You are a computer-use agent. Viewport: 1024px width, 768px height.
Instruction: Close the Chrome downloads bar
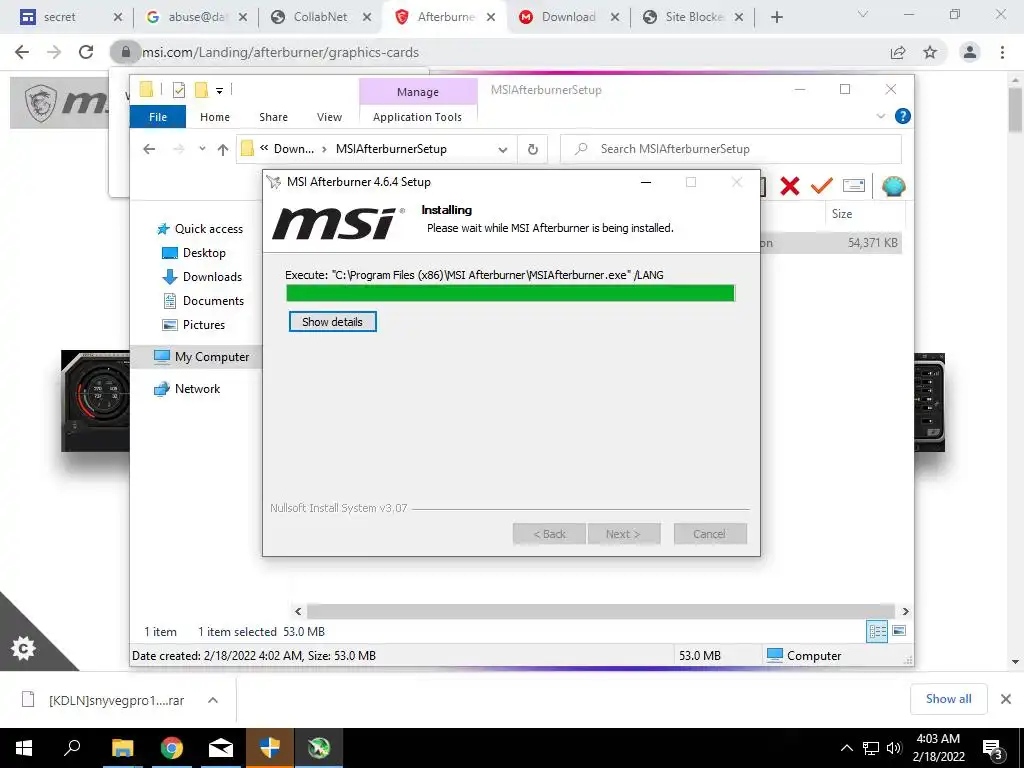1006,699
